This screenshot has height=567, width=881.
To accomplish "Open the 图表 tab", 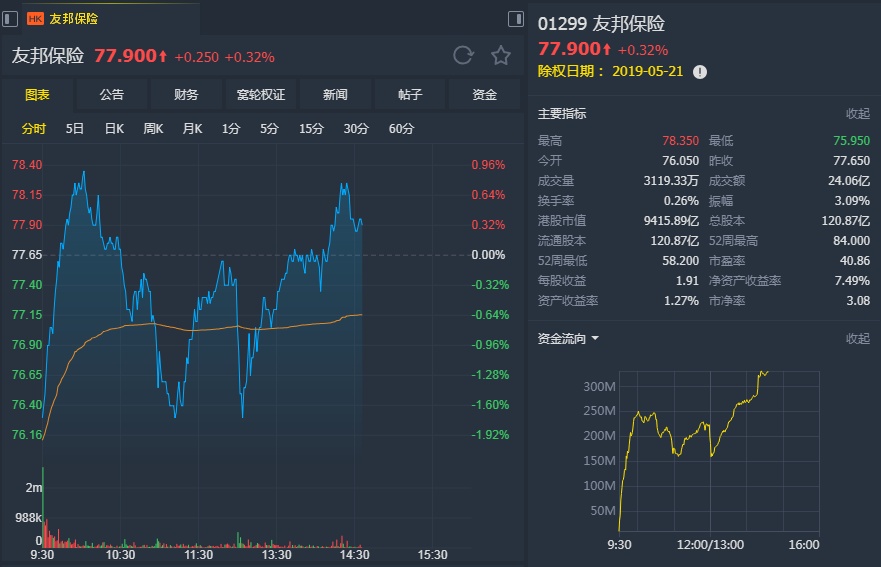I will tap(37, 95).
